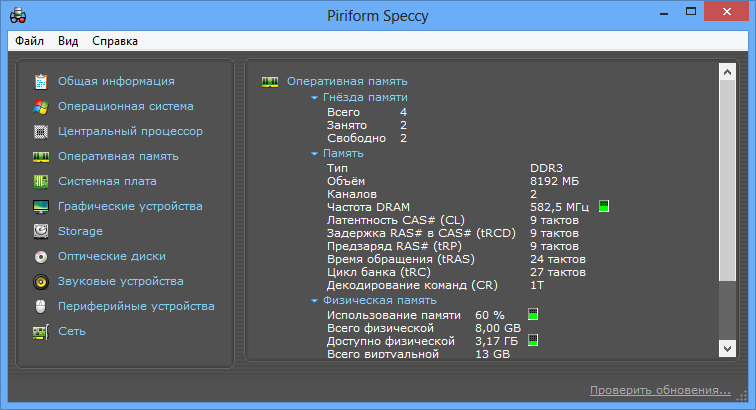Click the Частота DRAM label
The width and height of the screenshot is (756, 410).
click(368, 207)
